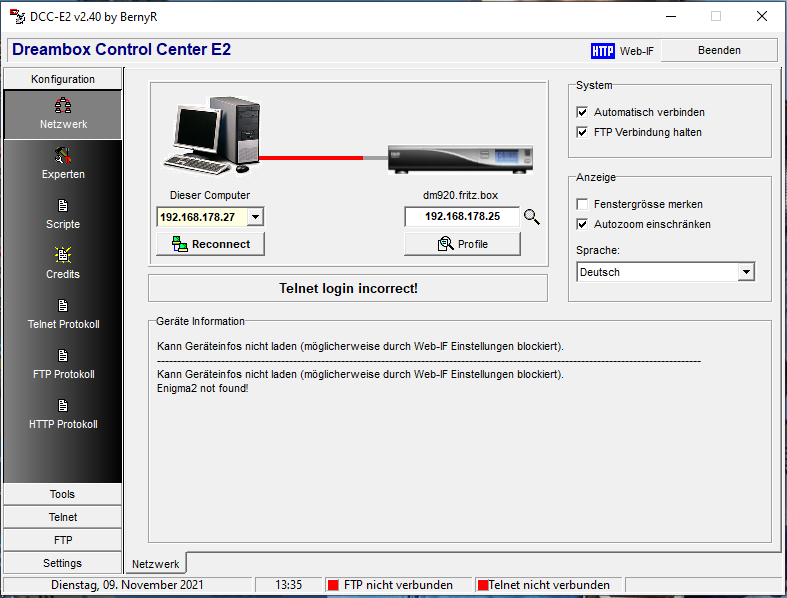
Task: Click the HTTP Web-IF icon
Action: [603, 50]
